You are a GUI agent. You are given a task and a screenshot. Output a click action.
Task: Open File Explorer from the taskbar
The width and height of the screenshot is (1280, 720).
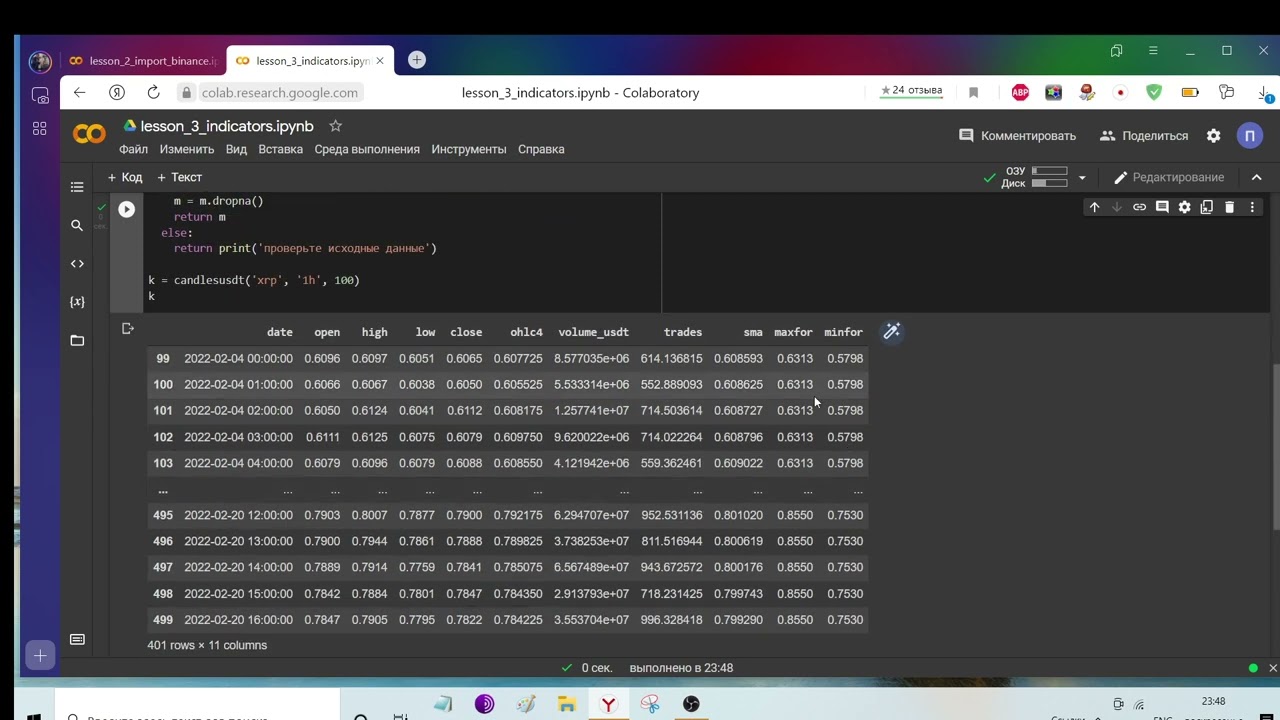tap(566, 705)
